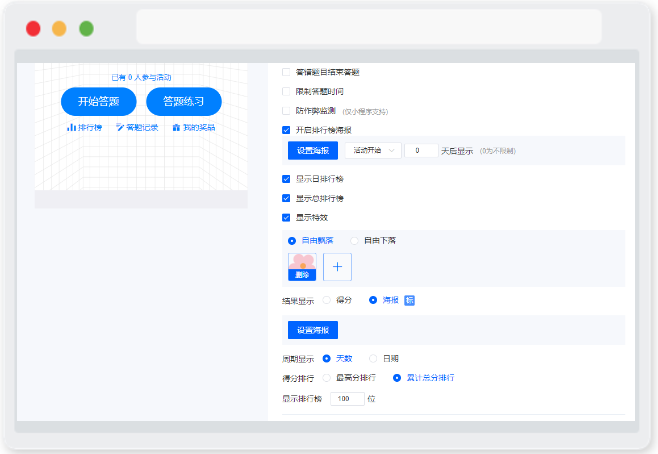This screenshot has height=454, width=658.
Task: Click the hint text (0为不限制)
Action: [498, 151]
